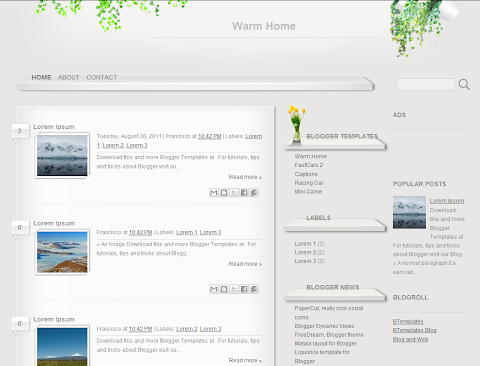Screen dimensions: 480x366
Task: Click Lorem 3 label in second post
Action: pos(210,232)
